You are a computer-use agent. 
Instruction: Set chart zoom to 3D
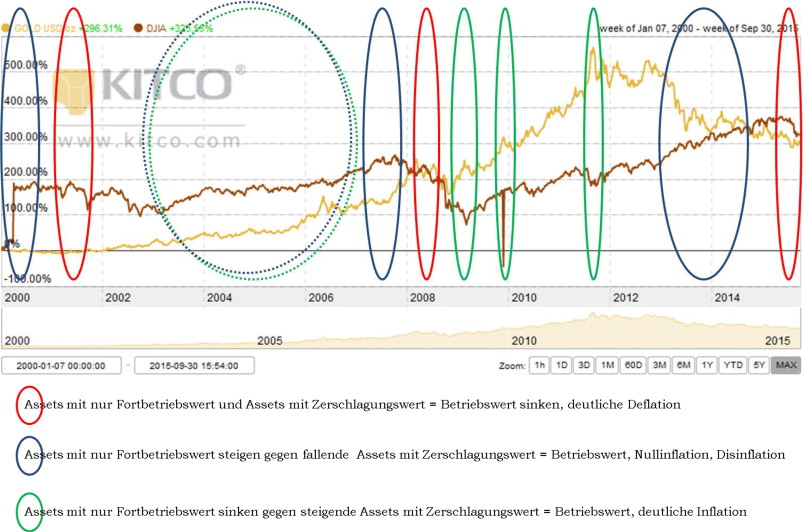[584, 365]
